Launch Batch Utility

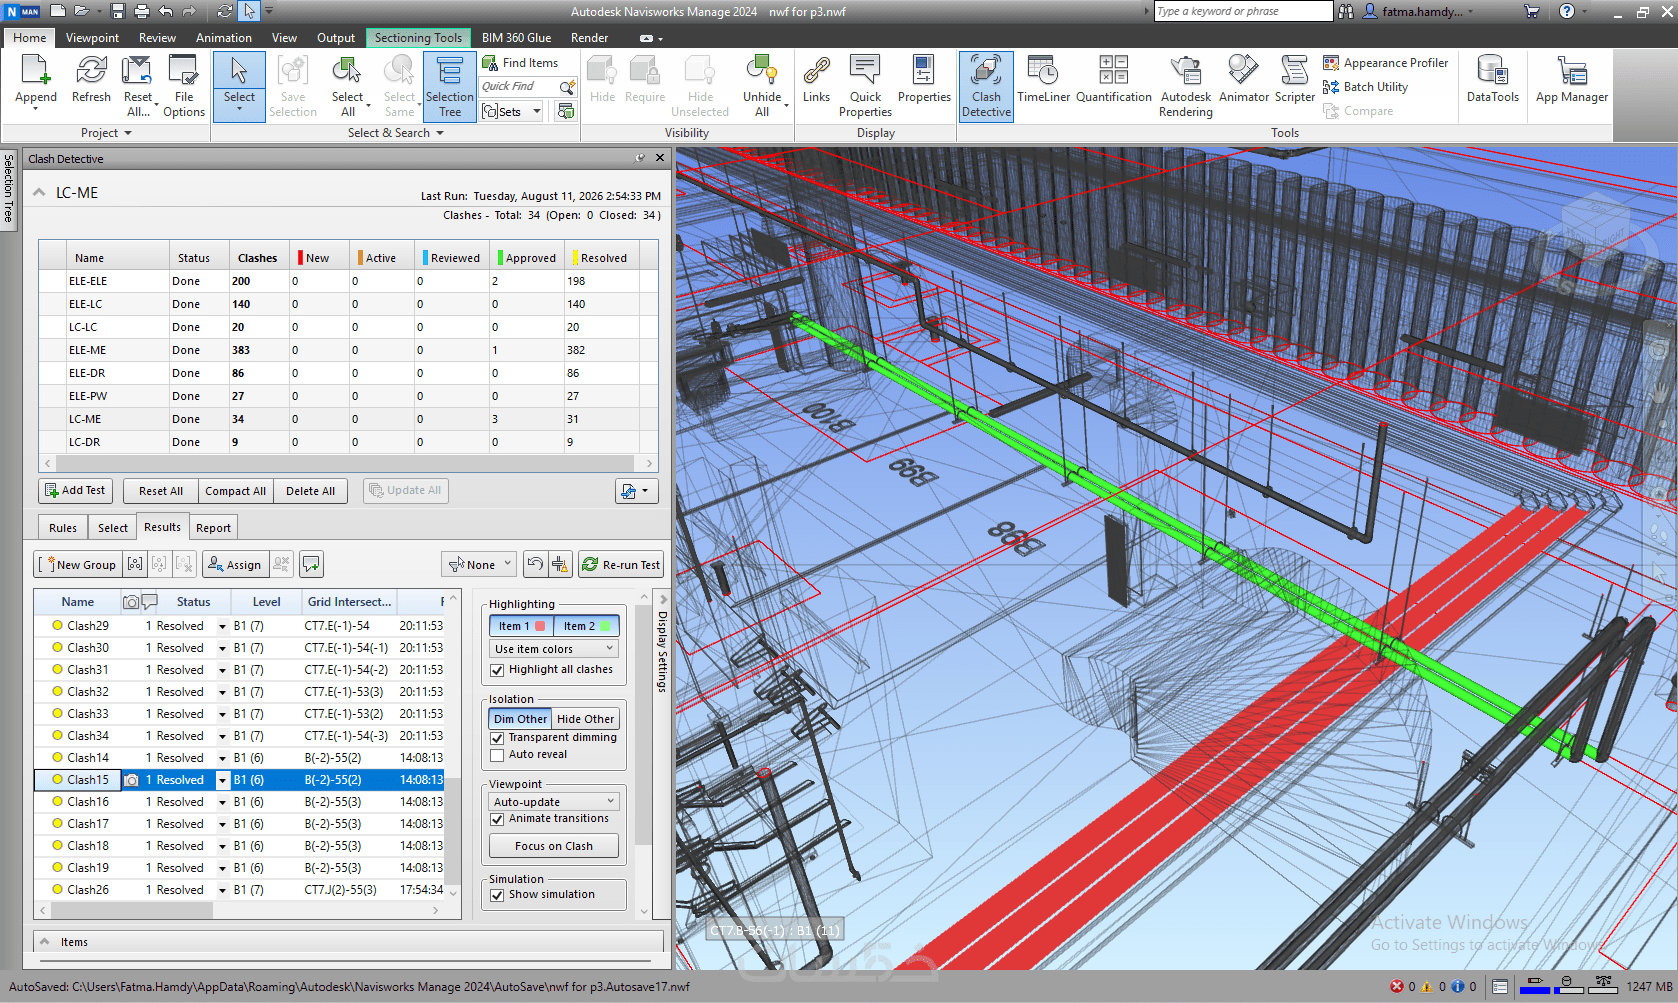[x=1365, y=87]
